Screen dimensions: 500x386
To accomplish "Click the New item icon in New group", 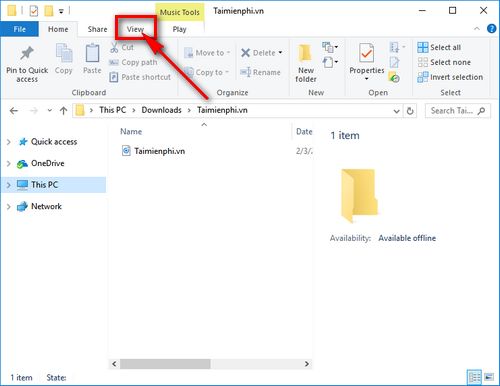I will pos(328,47).
